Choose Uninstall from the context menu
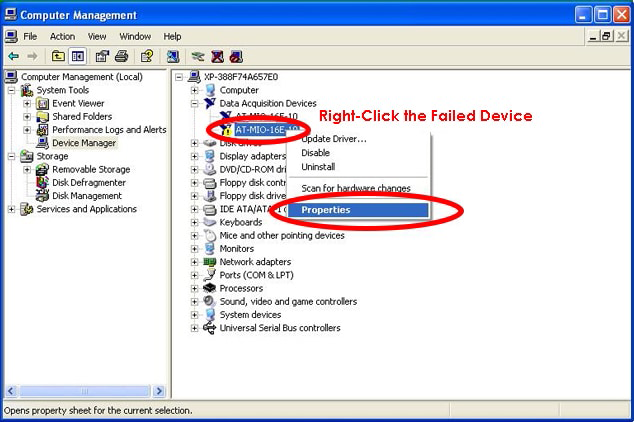The image size is (634, 422). (359, 167)
